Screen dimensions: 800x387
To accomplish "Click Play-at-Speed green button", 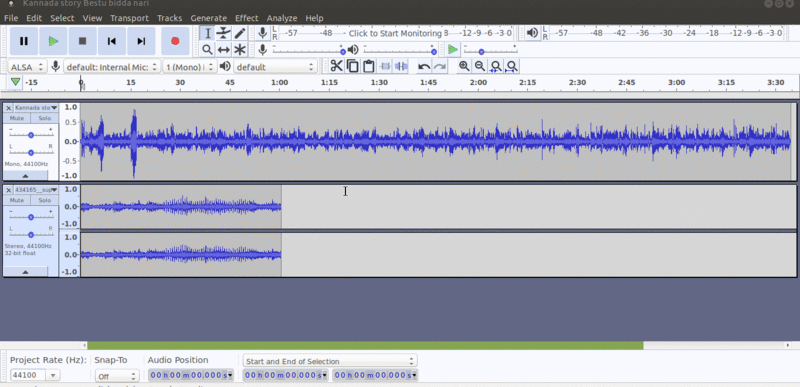I will (x=453, y=49).
